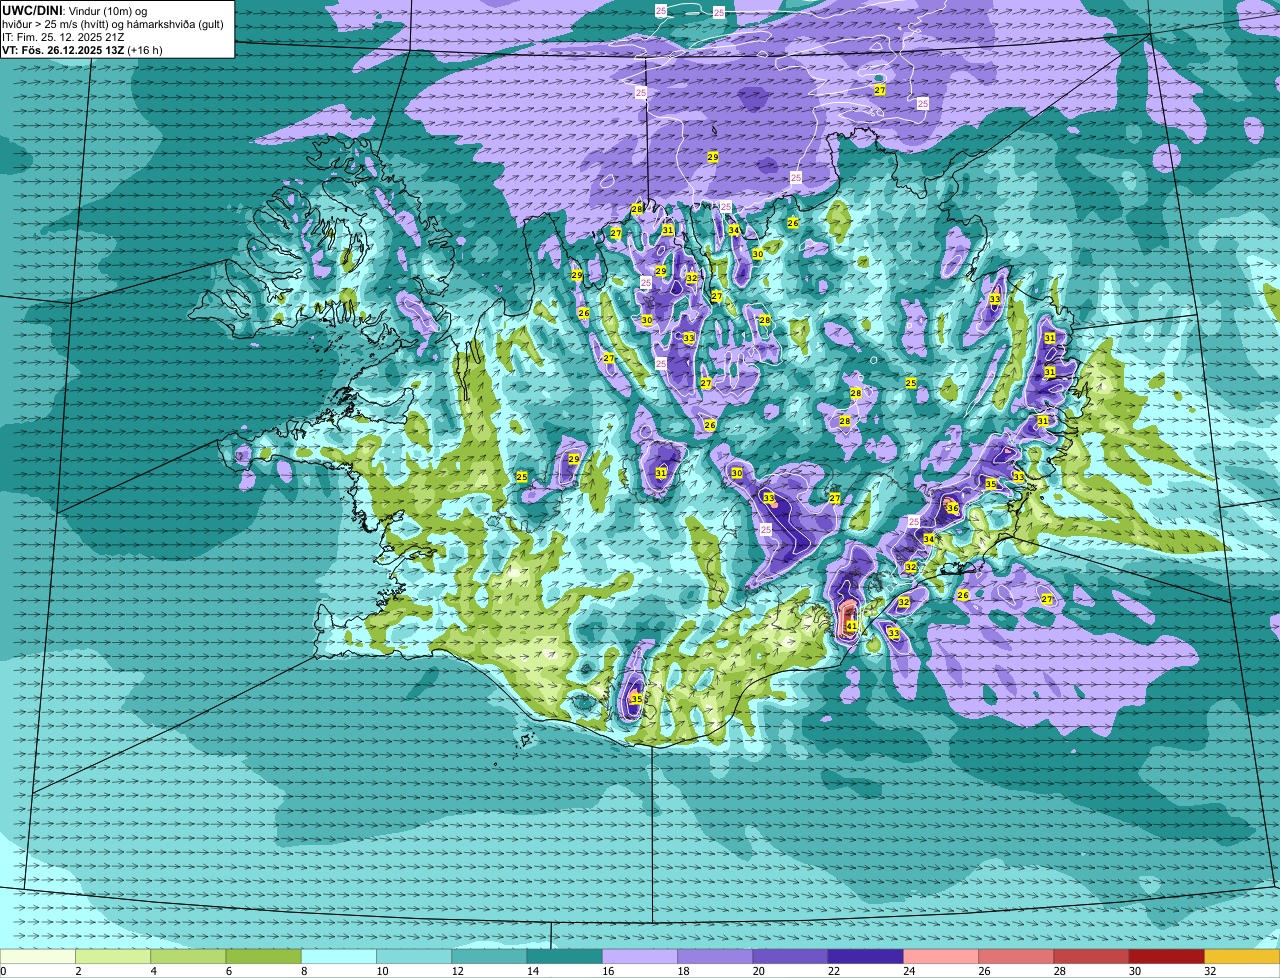The image size is (1280, 978).
Task: Choose the red legend swatch between 28 and 30
Action: click(1092, 957)
